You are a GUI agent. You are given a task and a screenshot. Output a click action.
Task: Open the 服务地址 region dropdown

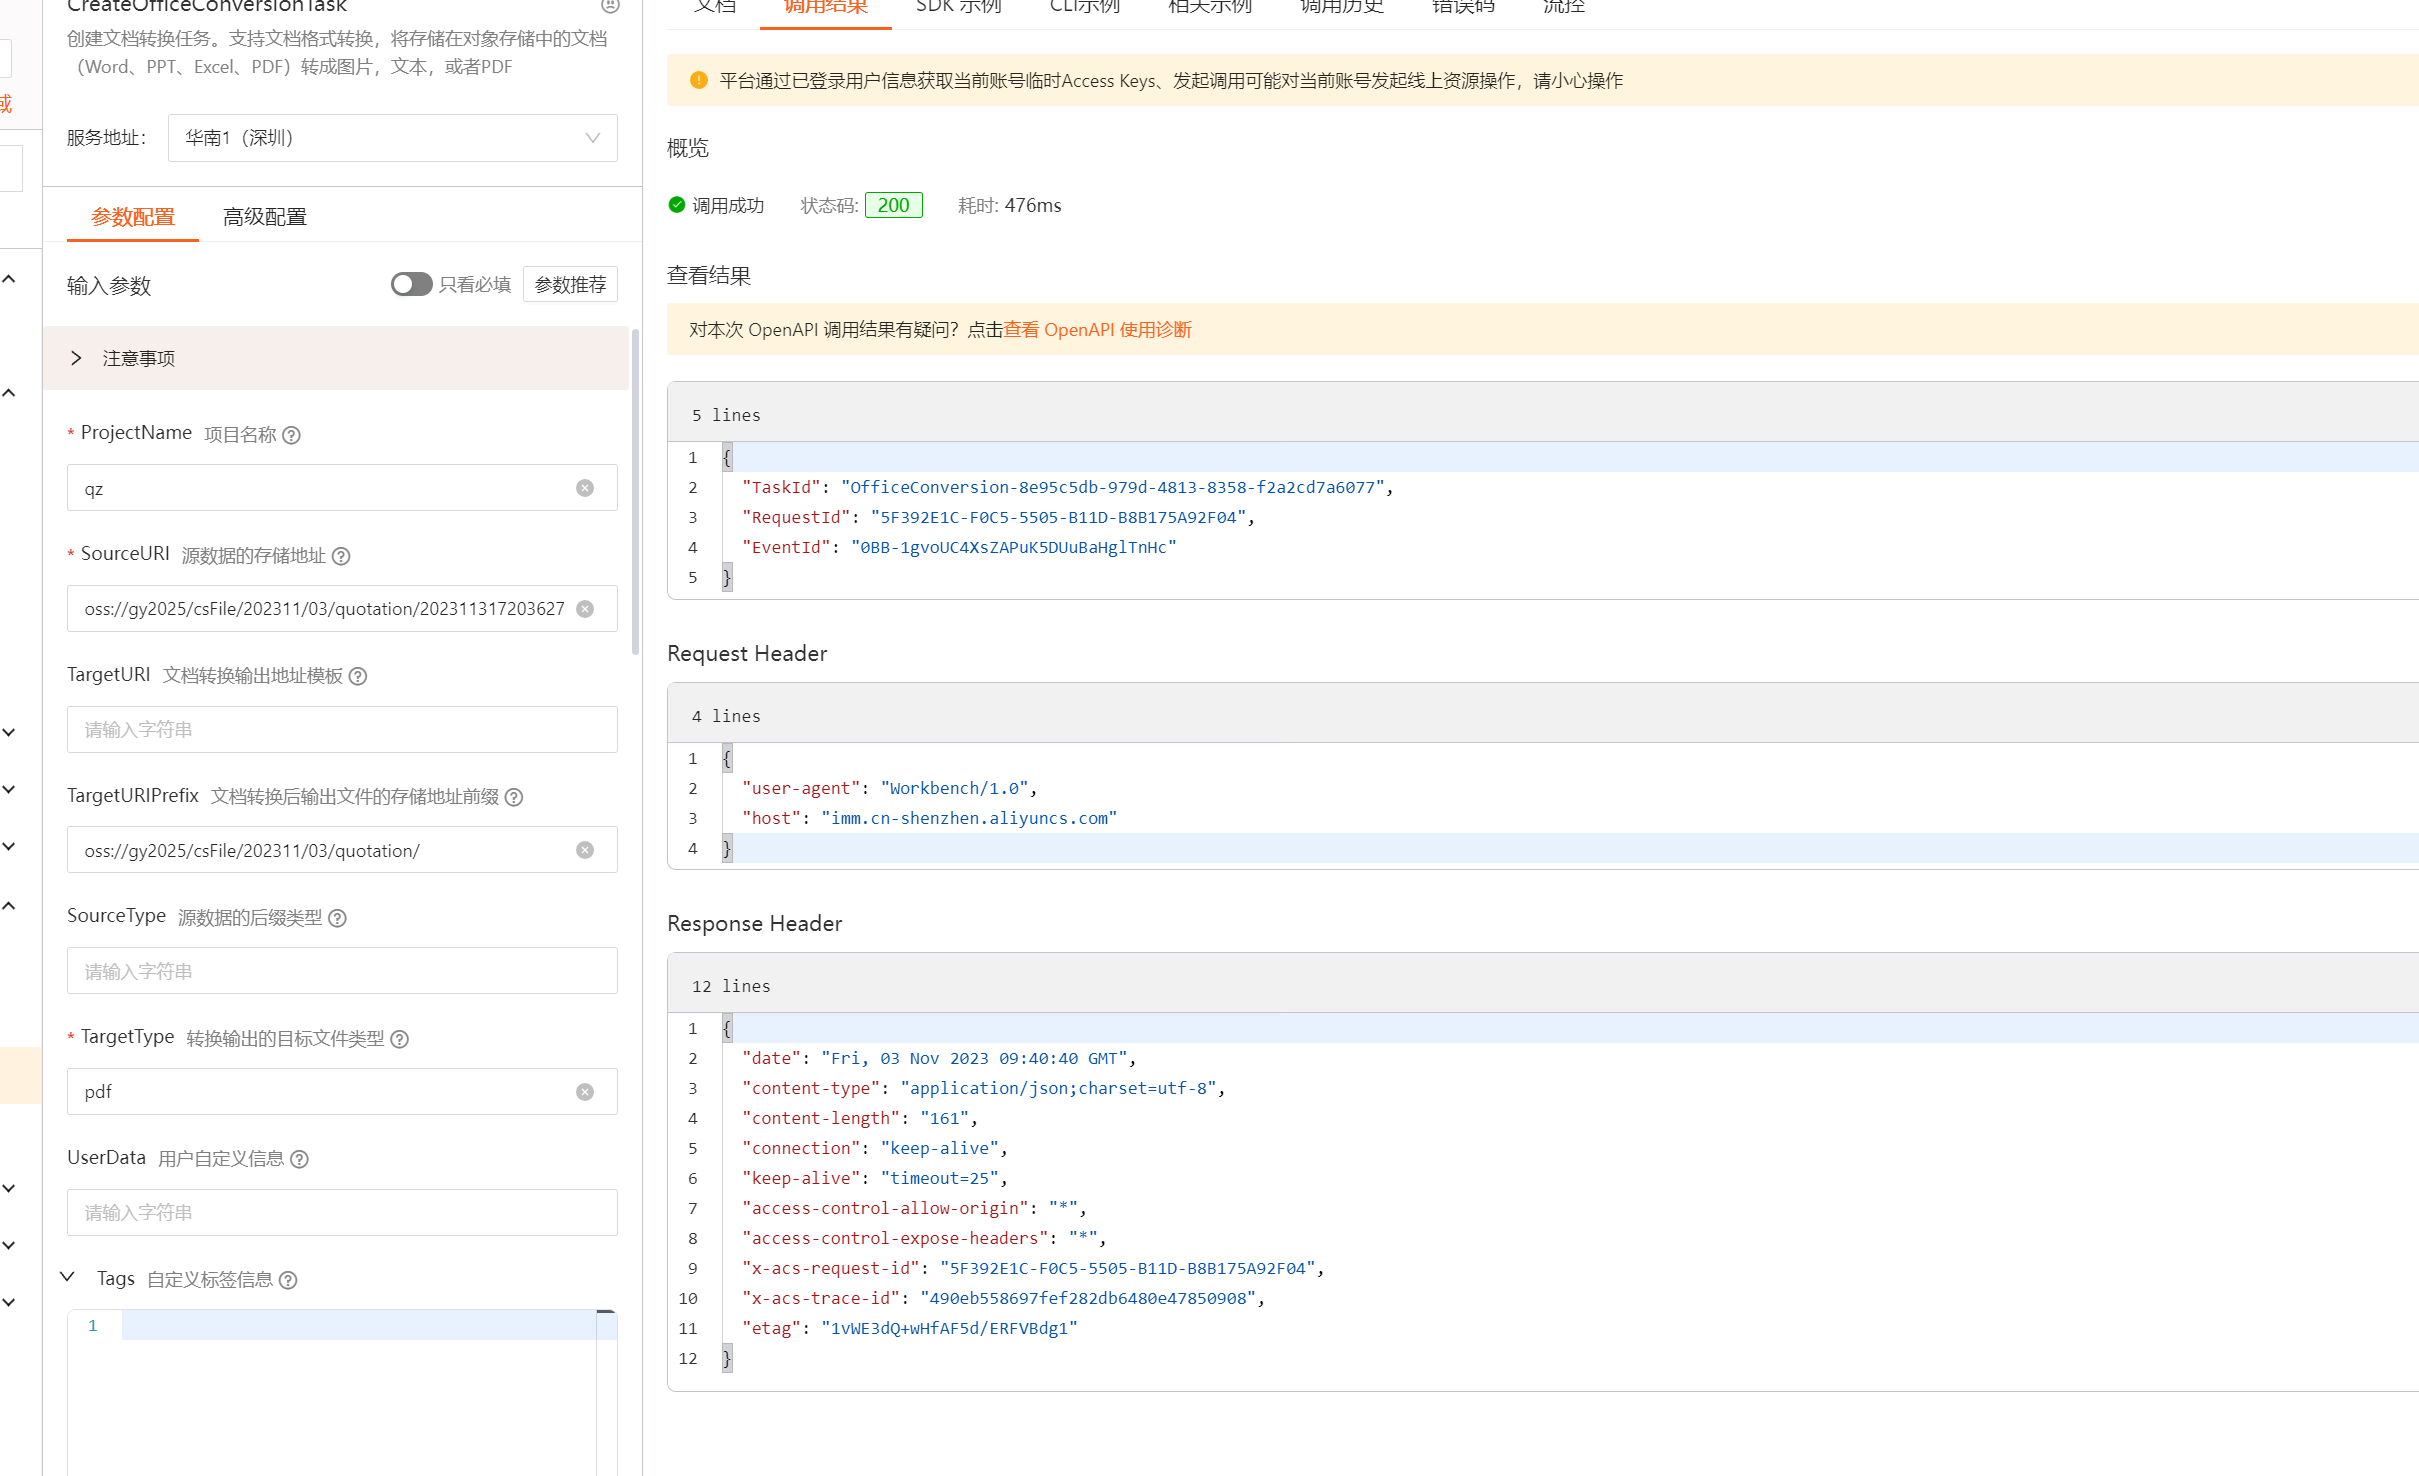tap(392, 138)
